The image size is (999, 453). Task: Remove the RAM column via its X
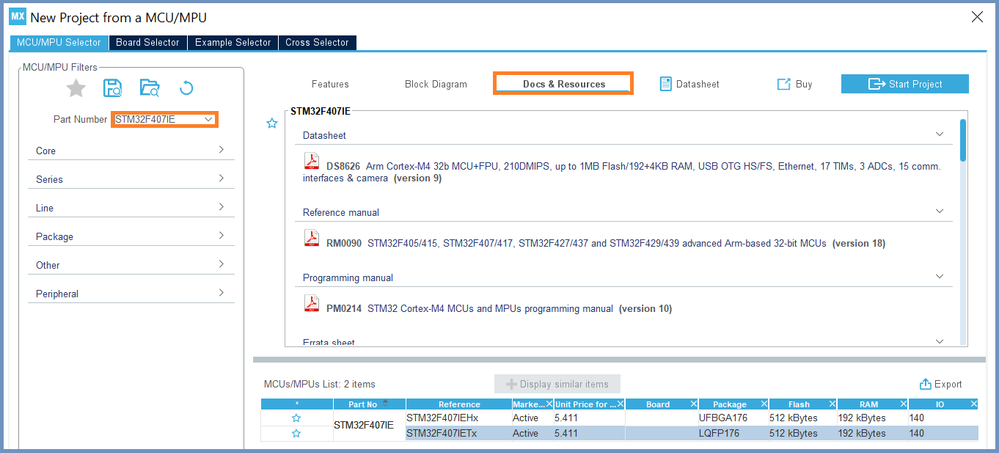pyautogui.click(x=902, y=404)
